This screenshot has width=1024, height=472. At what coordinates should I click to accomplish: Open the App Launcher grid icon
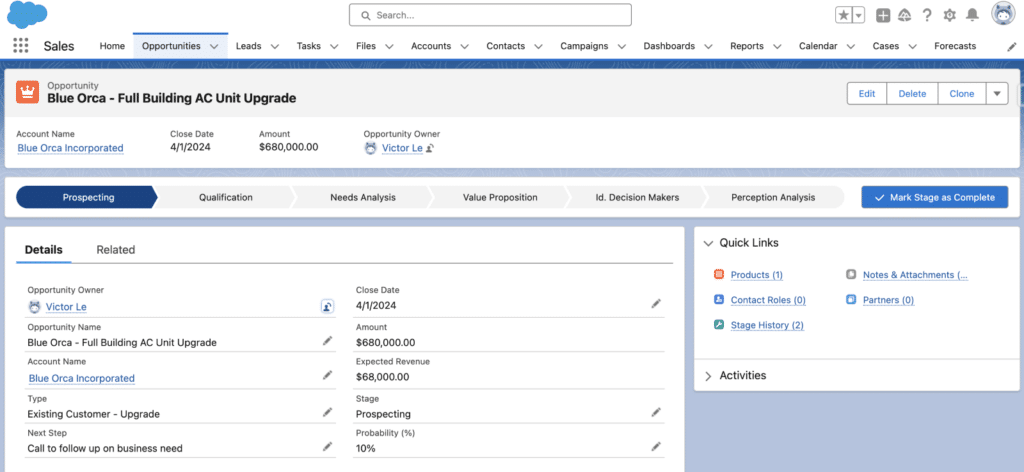(21, 46)
